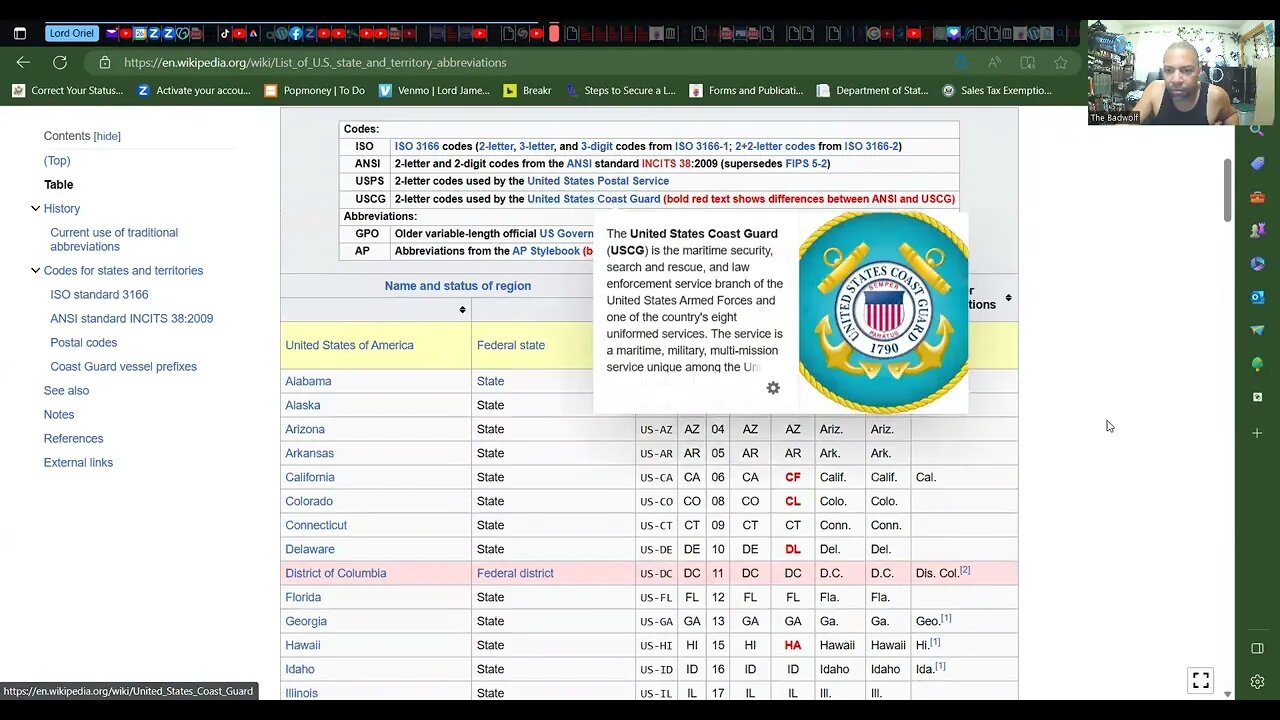Collapse the History section chevron
Viewport: 1280px width, 720px height.
(x=35, y=208)
